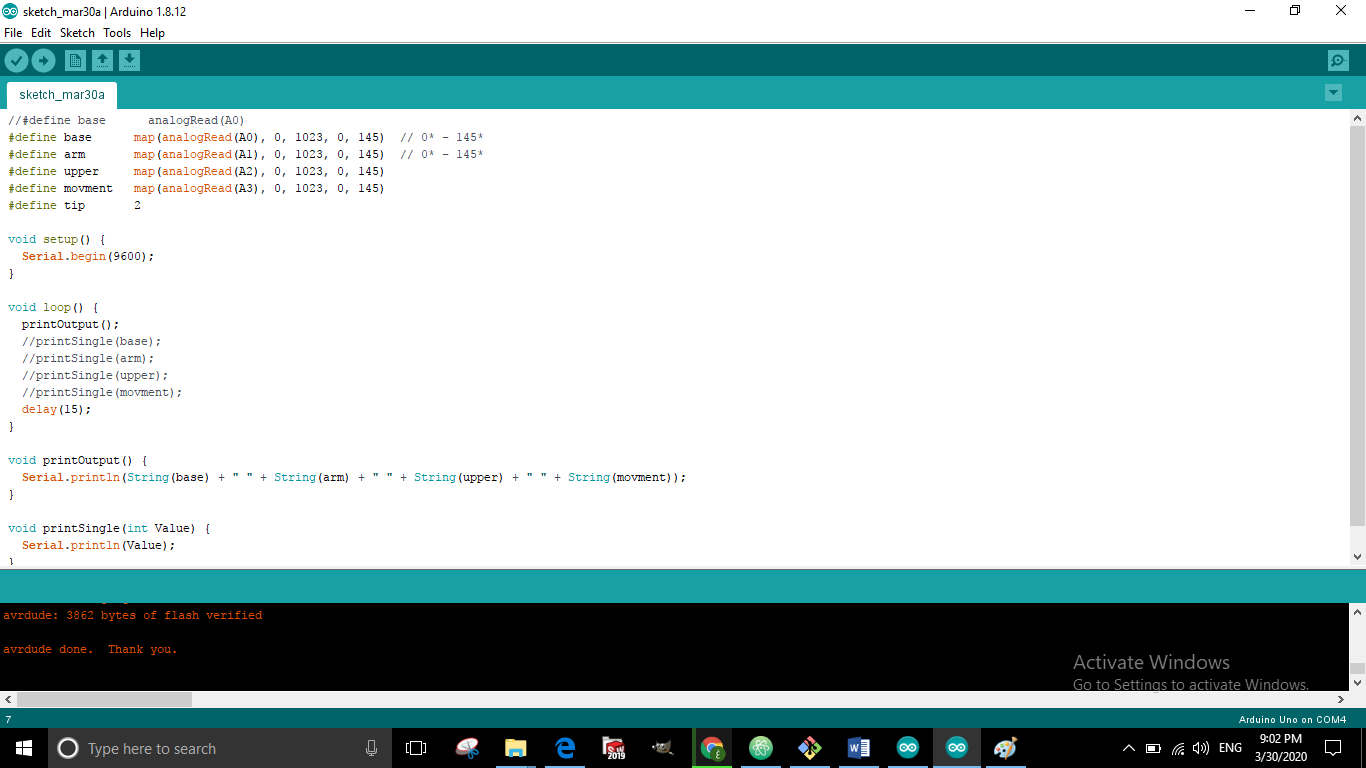Open the Serial Monitor magnifier icon
This screenshot has width=1366, height=768.
coord(1338,61)
